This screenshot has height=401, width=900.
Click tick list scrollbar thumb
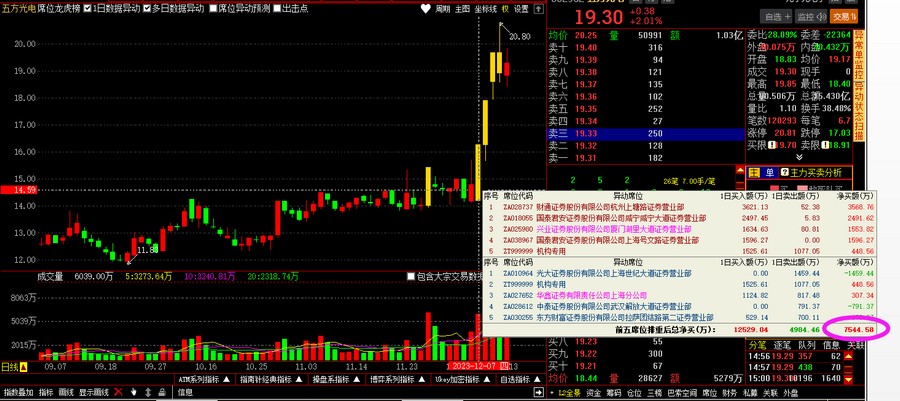tap(848, 368)
